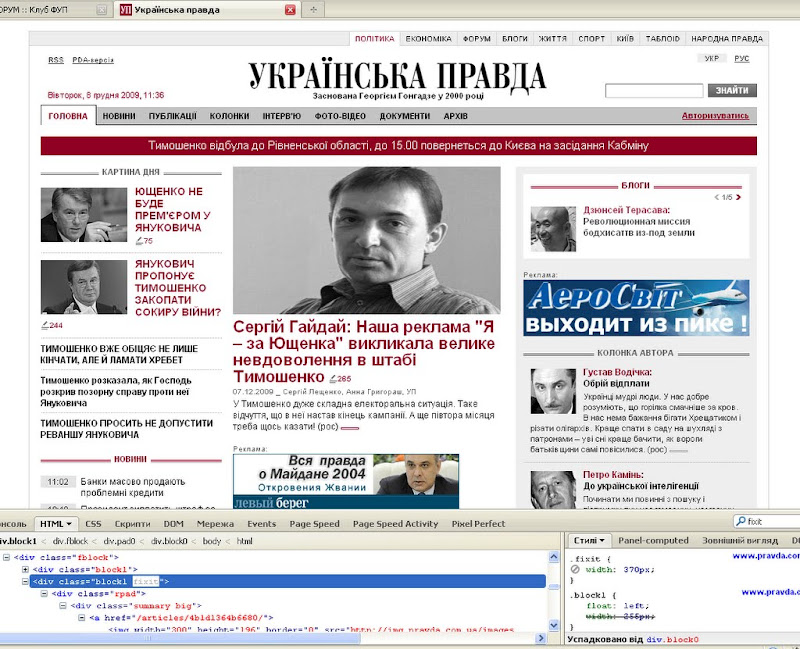Switch to the CSS tab in Firebug
The image size is (800, 649).
pyautogui.click(x=92, y=522)
